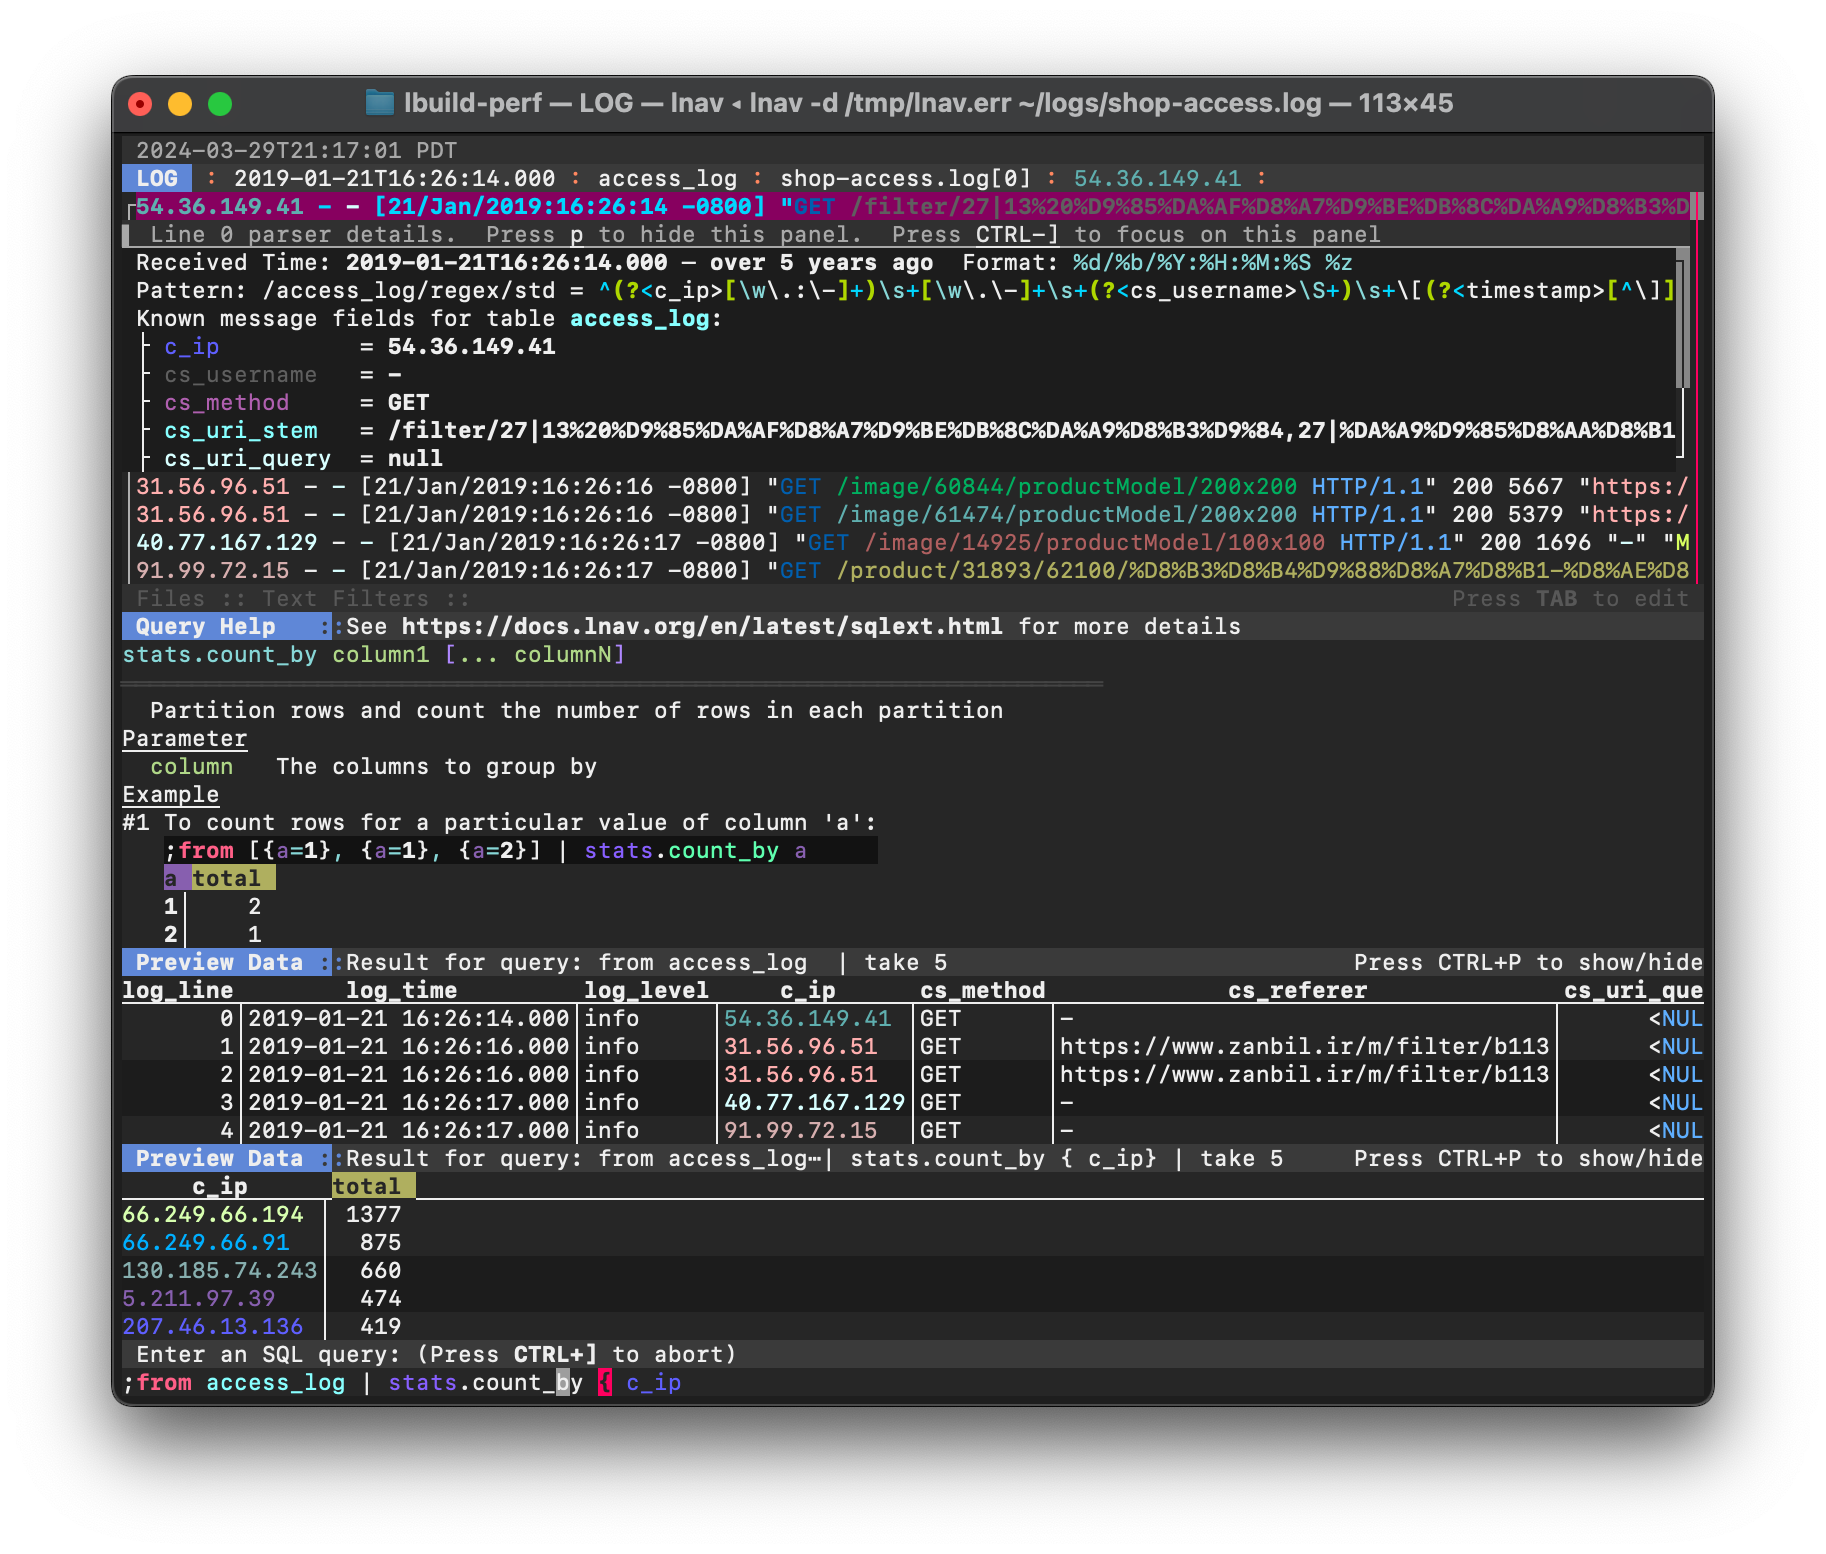
Task: Click the Parameter heading in query help
Action: point(184,738)
